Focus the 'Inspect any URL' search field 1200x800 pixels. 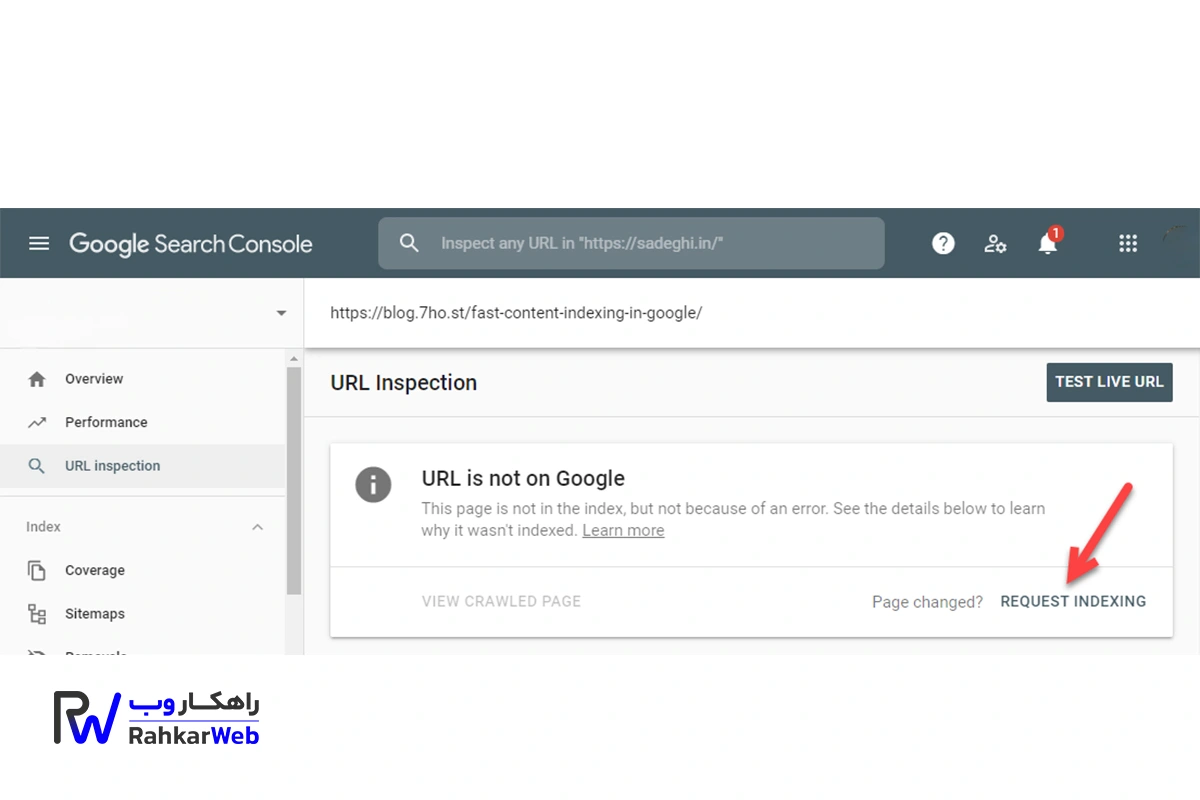tap(631, 243)
